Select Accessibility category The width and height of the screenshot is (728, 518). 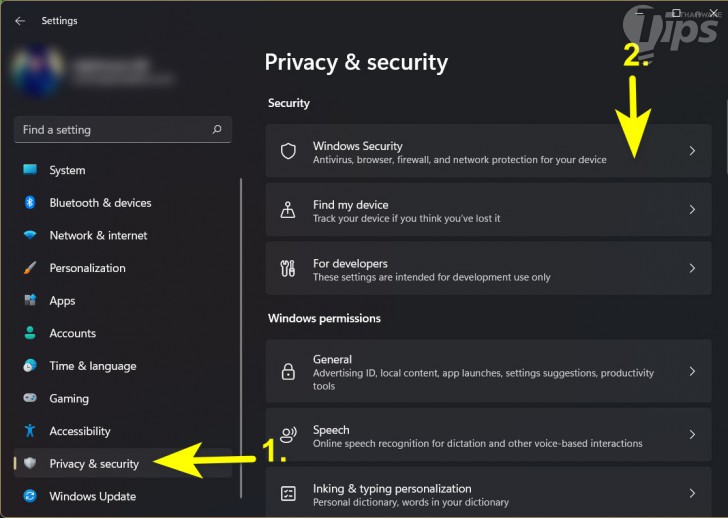pos(80,431)
